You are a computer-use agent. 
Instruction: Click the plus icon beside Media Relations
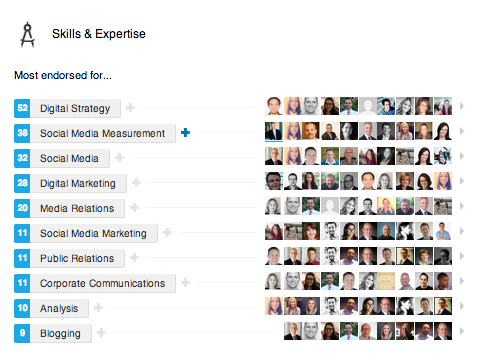click(134, 208)
